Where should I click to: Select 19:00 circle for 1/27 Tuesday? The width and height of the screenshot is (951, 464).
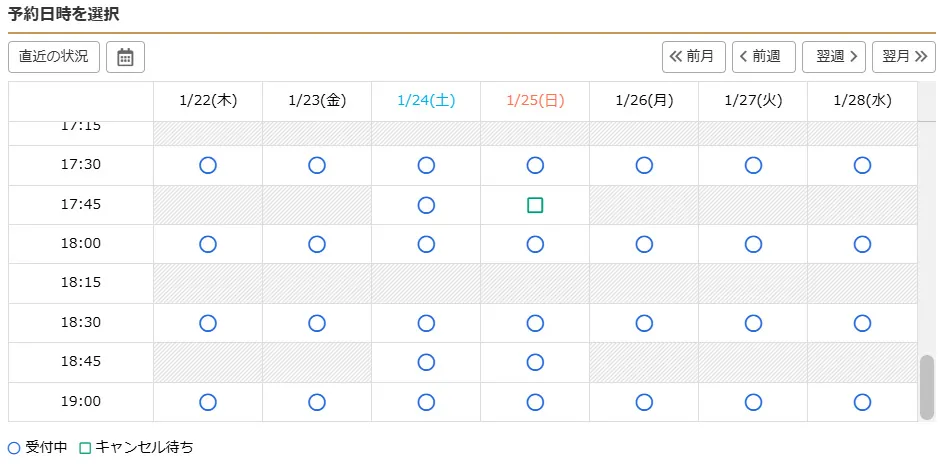[x=753, y=402]
